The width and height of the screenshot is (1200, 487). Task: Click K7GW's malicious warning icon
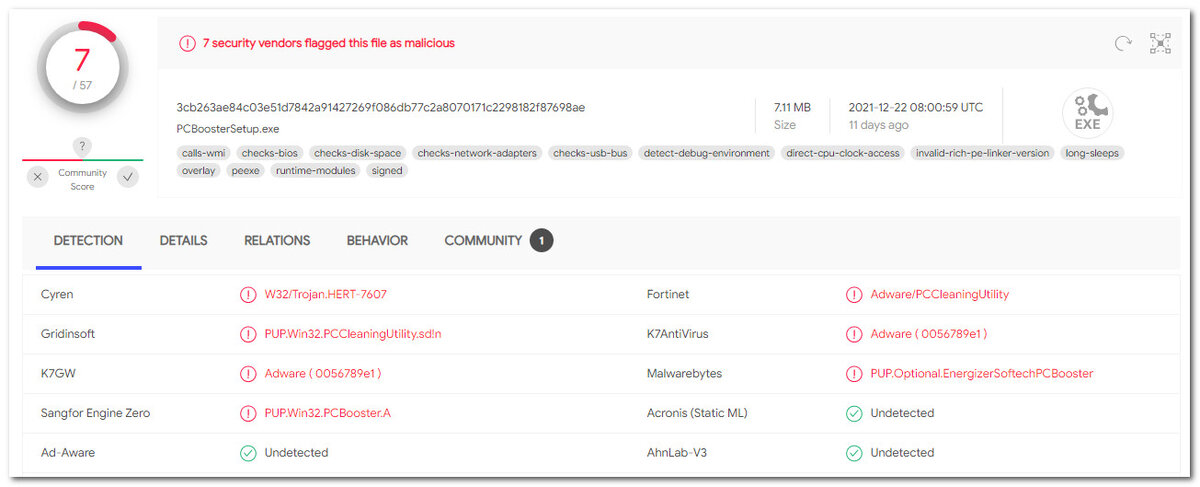coord(248,374)
